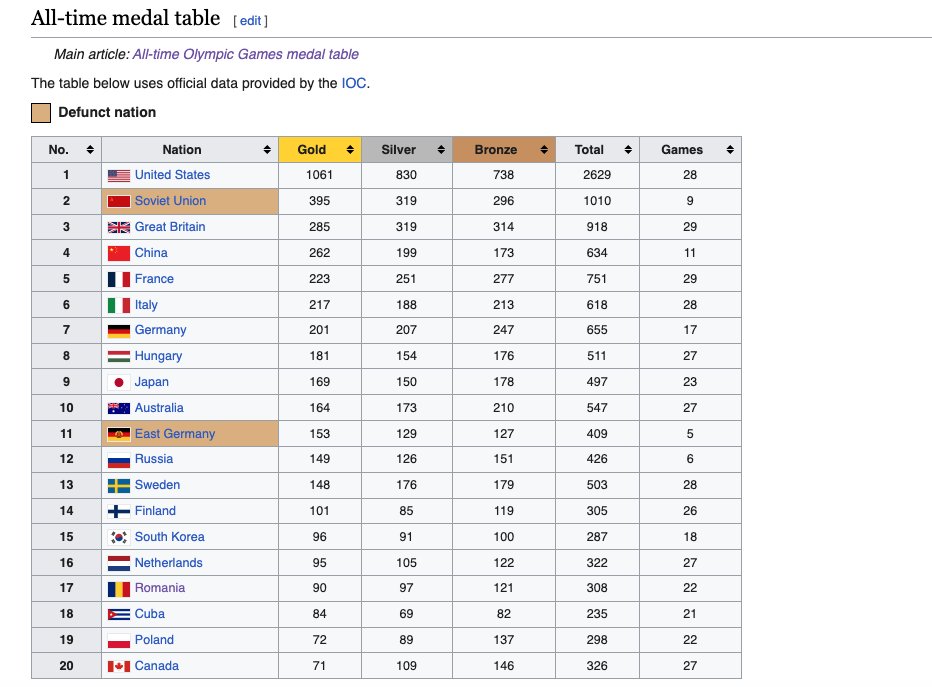The height and width of the screenshot is (687, 932).
Task: Click the Poland flag icon
Action: (x=119, y=641)
